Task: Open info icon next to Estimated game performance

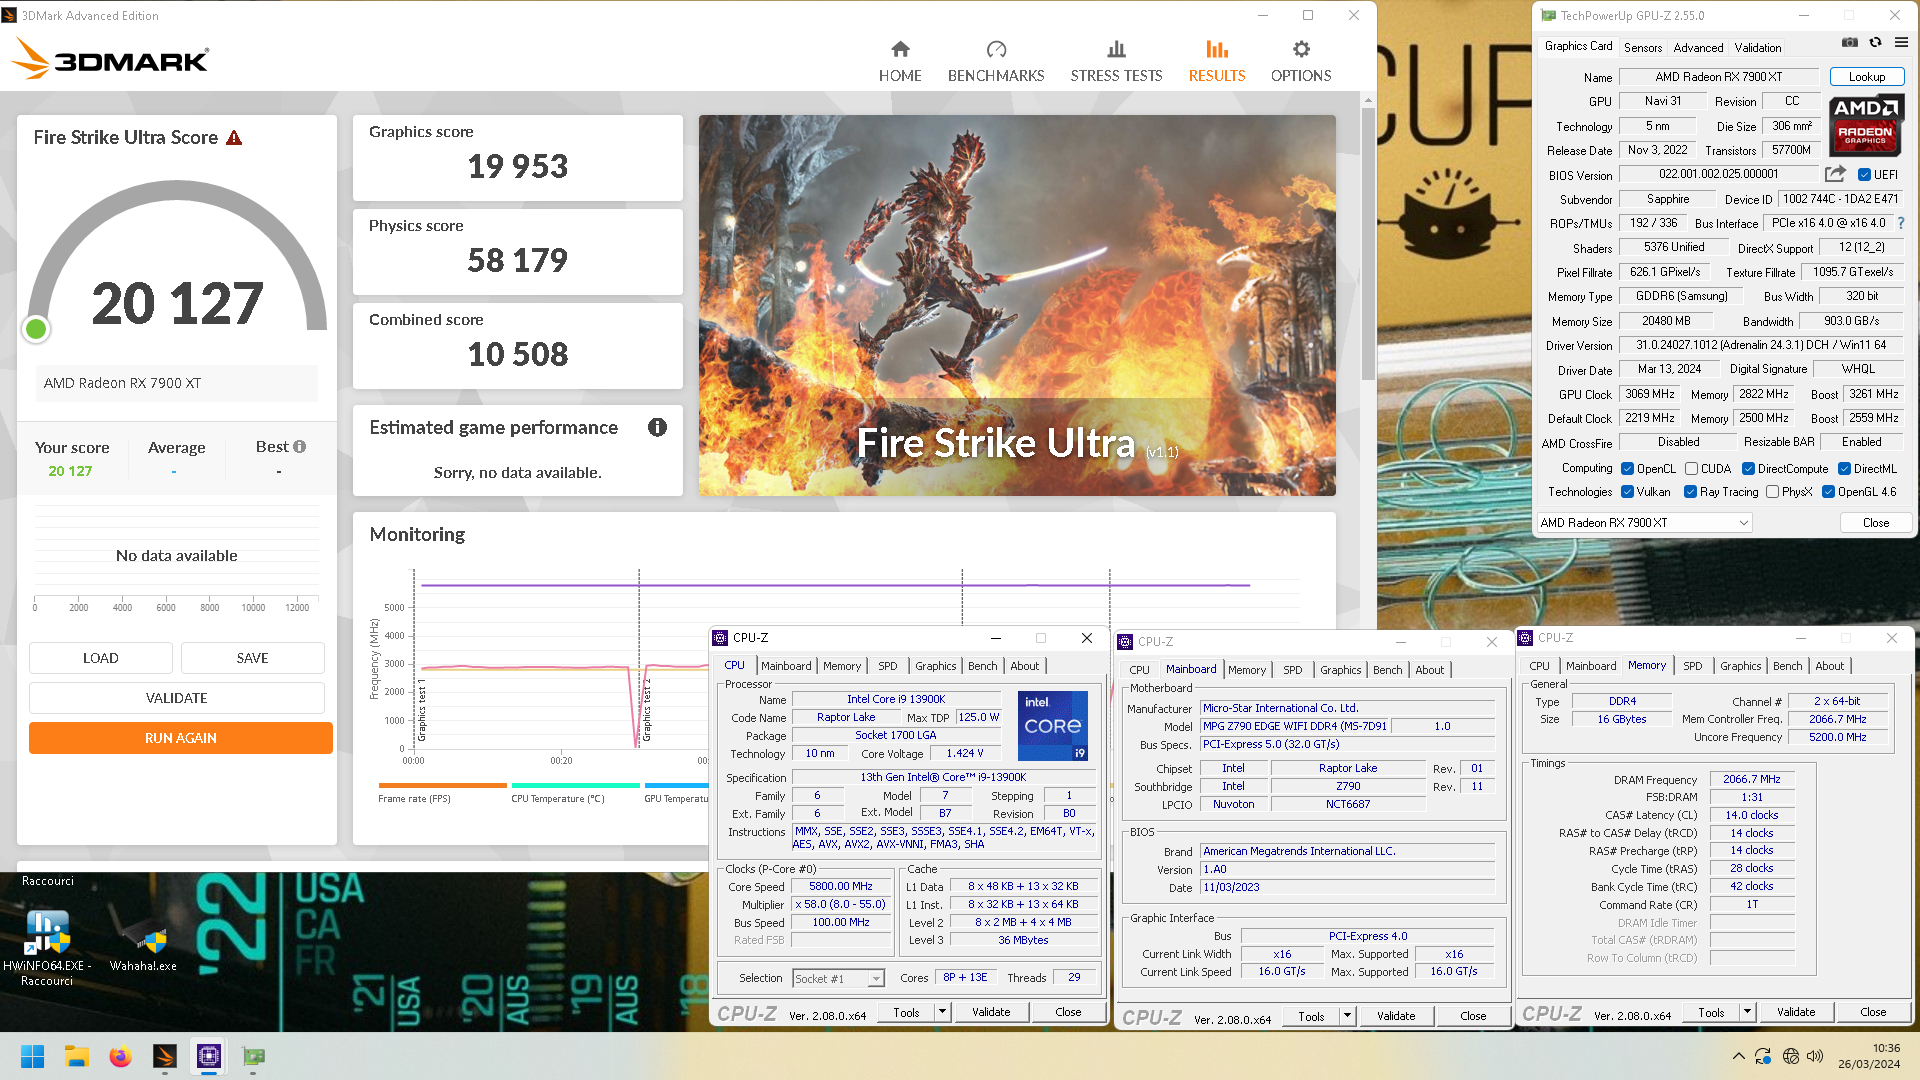Action: [x=657, y=428]
